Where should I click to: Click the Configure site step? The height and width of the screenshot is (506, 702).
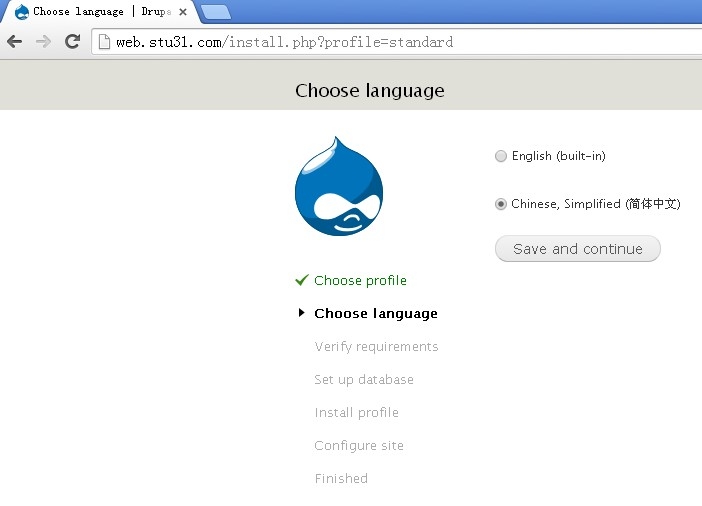[358, 445]
